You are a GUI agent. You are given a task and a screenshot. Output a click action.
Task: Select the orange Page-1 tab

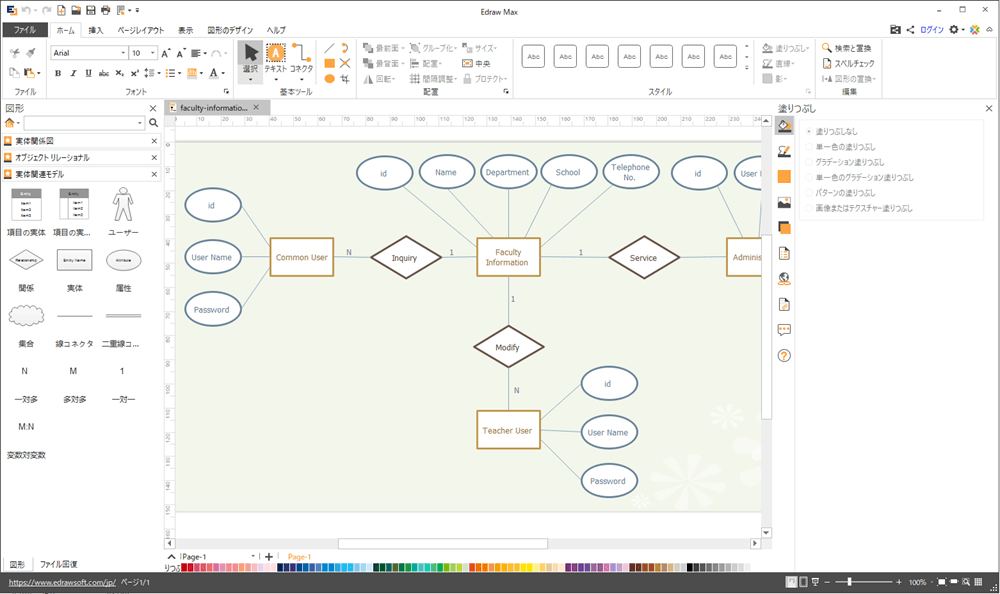[x=299, y=557]
